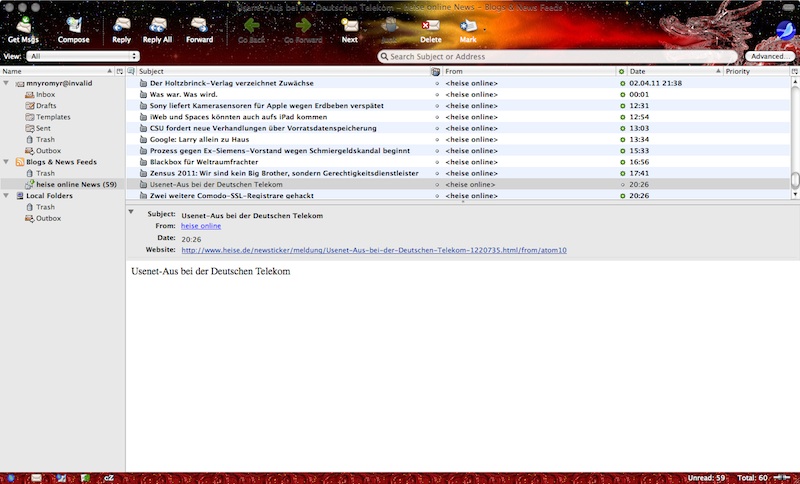Toggle unread indicator for 'Google: Larry allein zu Haus'
This screenshot has width=800, height=484.
[x=622, y=139]
